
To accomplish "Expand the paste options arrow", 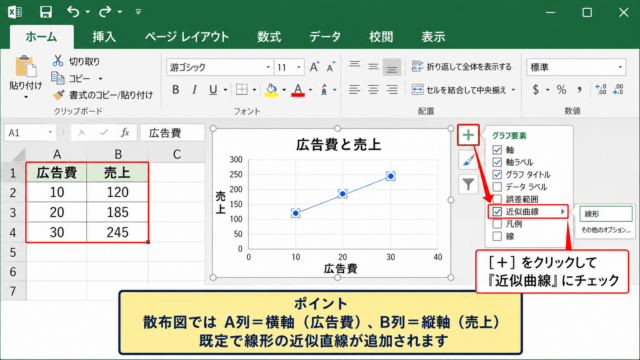I will pyautogui.click(x=26, y=97).
